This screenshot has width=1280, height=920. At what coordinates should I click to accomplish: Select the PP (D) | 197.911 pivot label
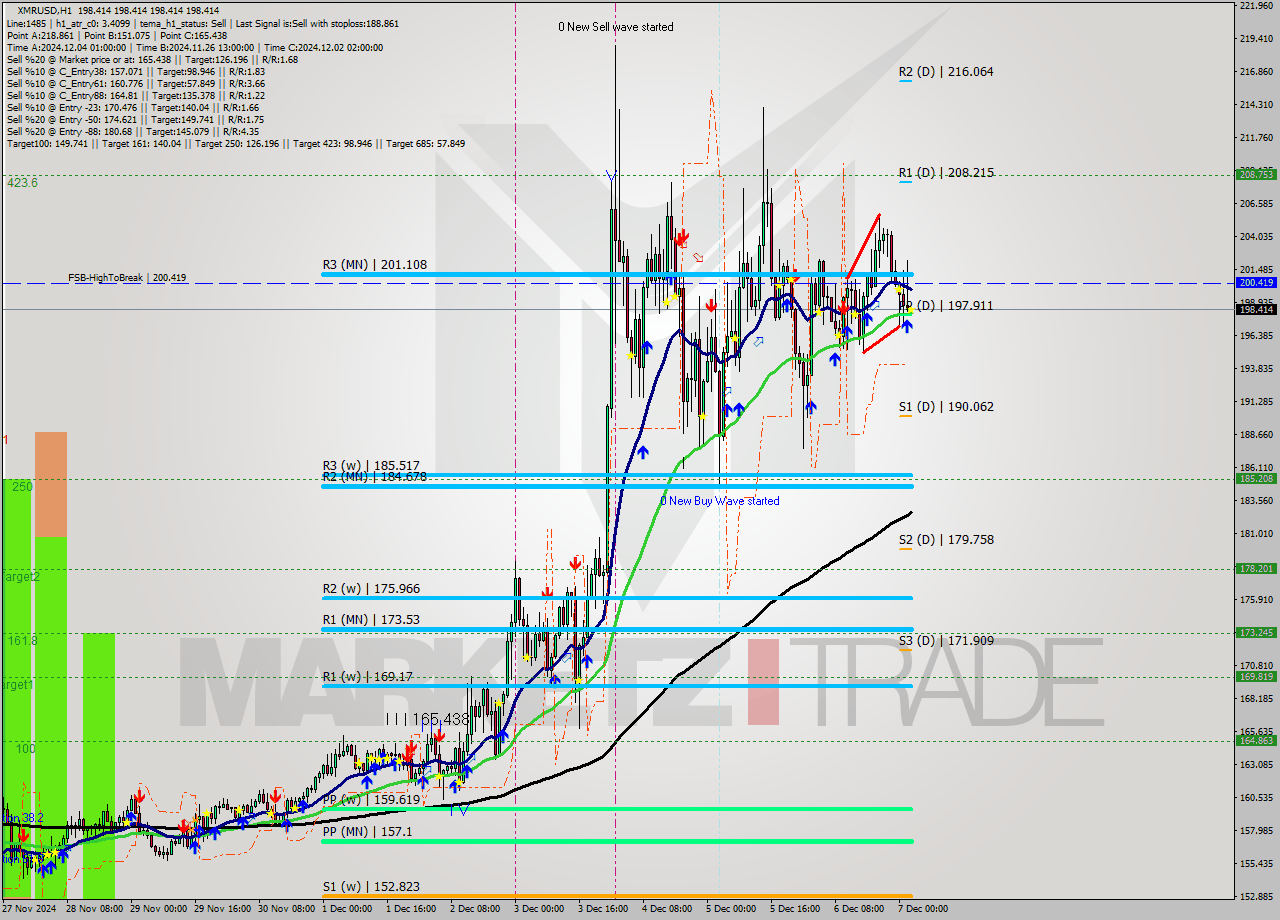tap(946, 306)
